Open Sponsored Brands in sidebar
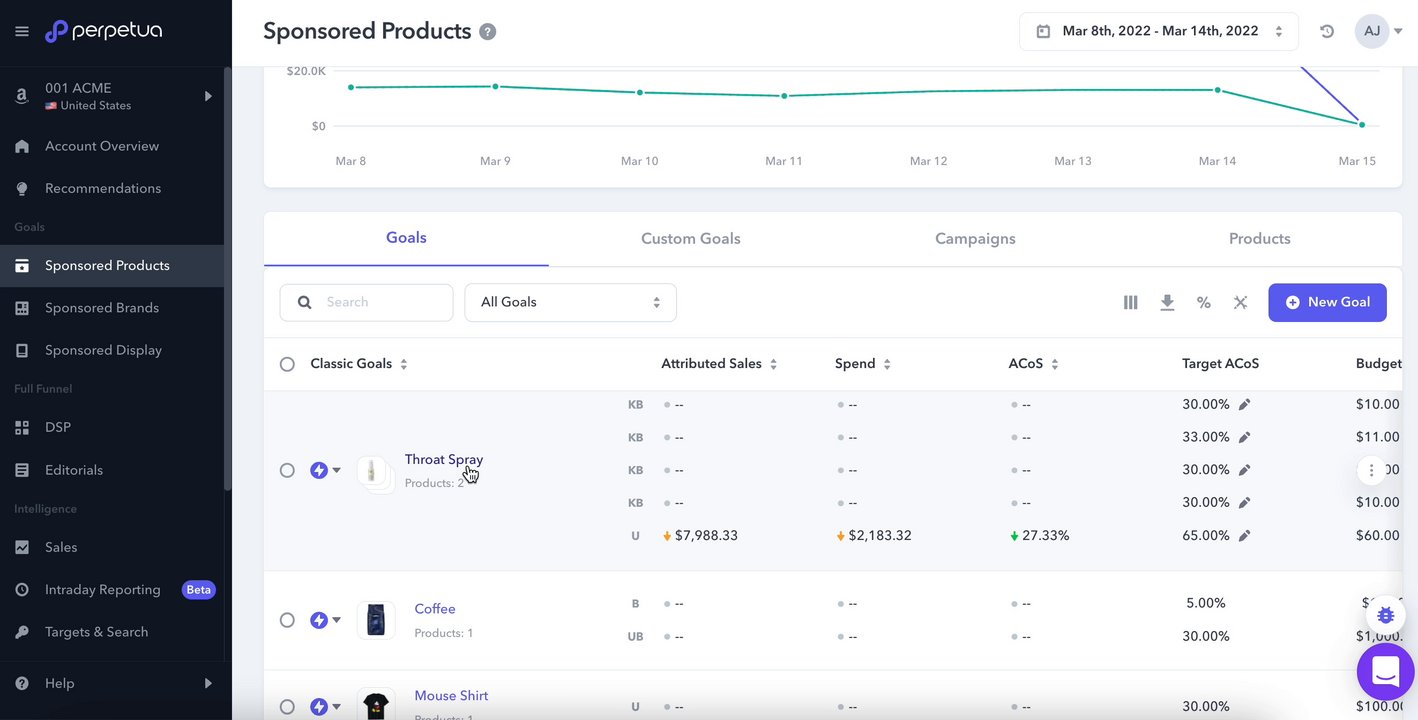Screen dimensions: 1418x720 coord(102,308)
